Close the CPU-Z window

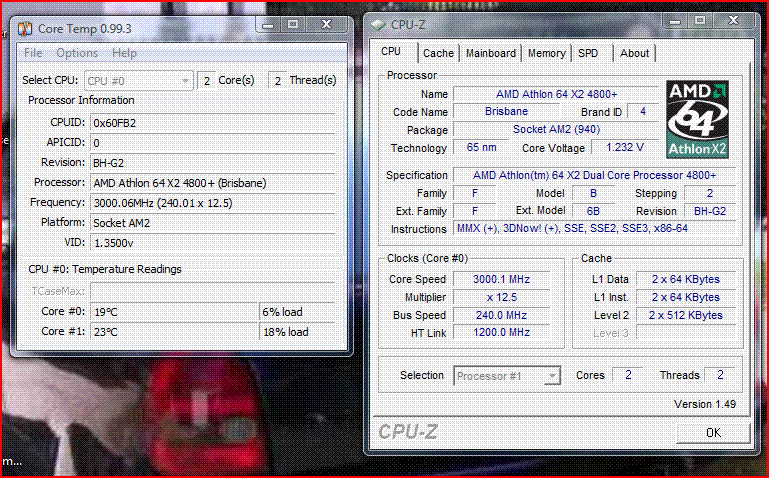pos(733,21)
